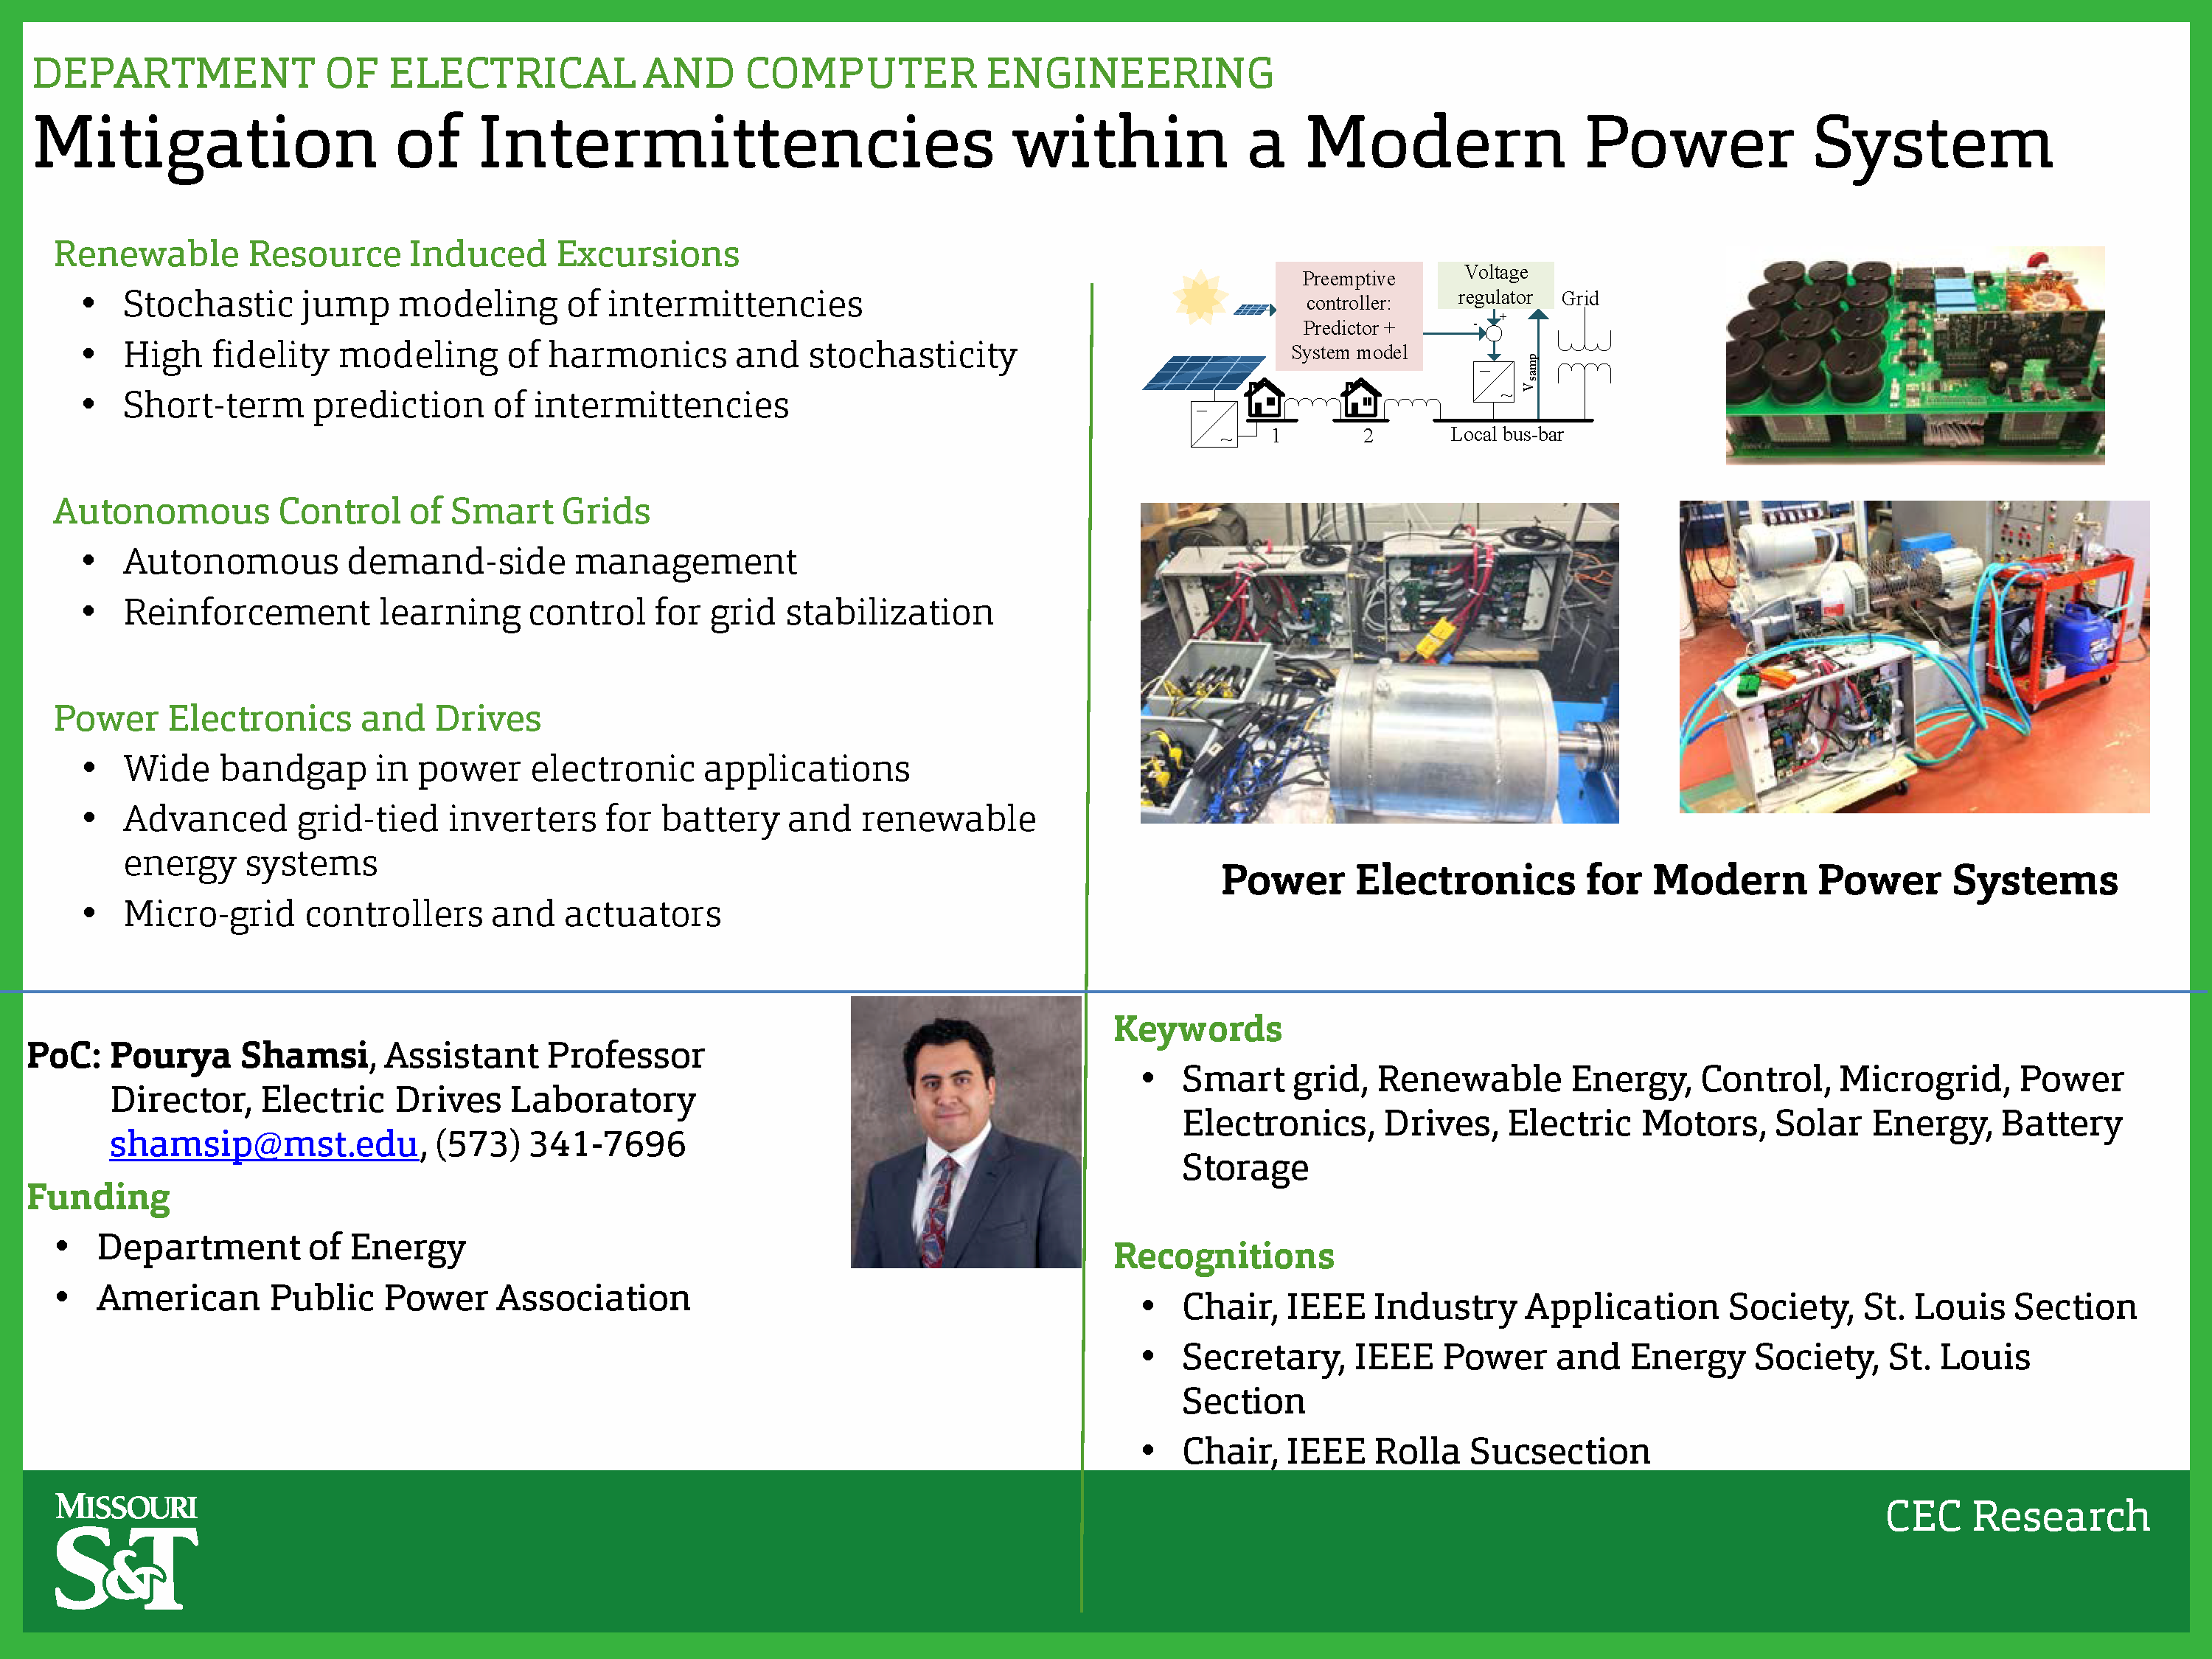Screen dimensions: 2212x1659
Task: Select the 'Autonomous Control of Smart Grids' heading
Action: (x=352, y=511)
